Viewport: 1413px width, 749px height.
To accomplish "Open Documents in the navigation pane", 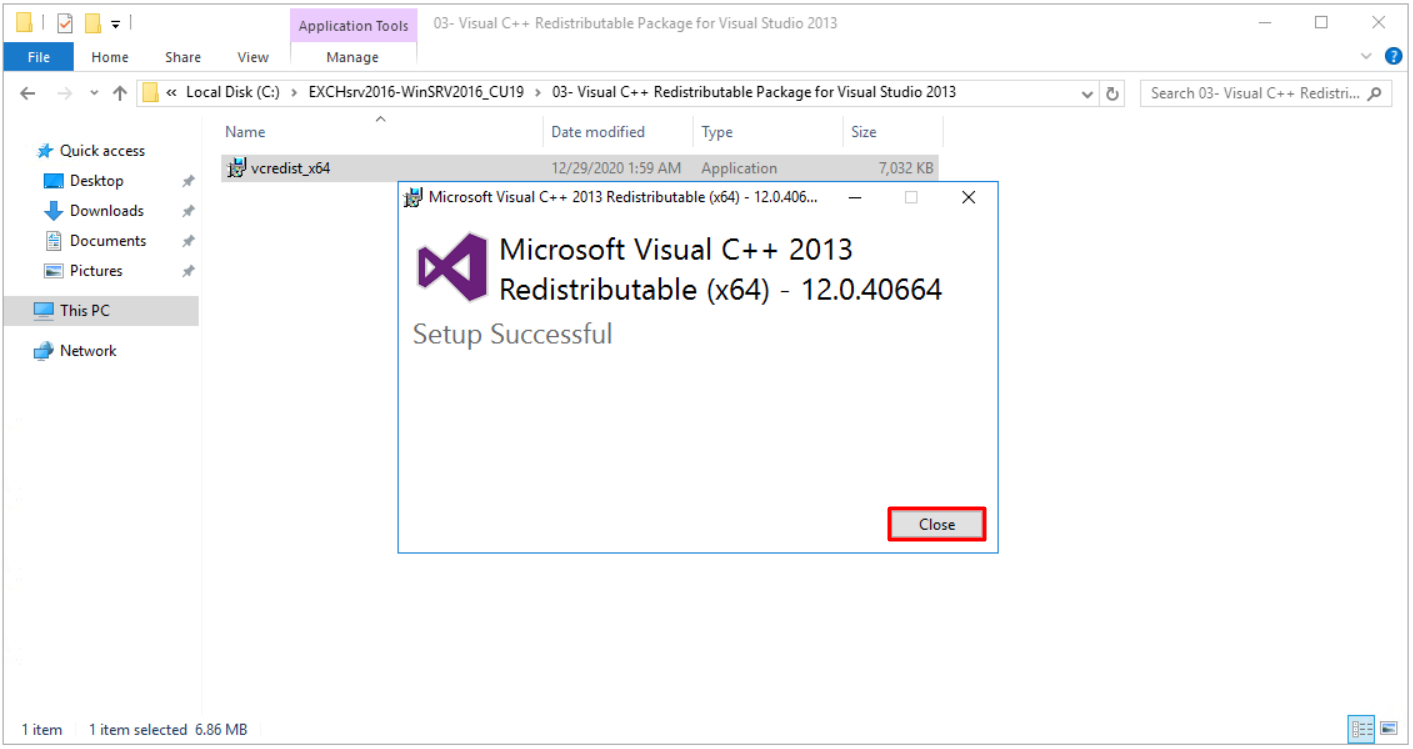I will pyautogui.click(x=108, y=241).
